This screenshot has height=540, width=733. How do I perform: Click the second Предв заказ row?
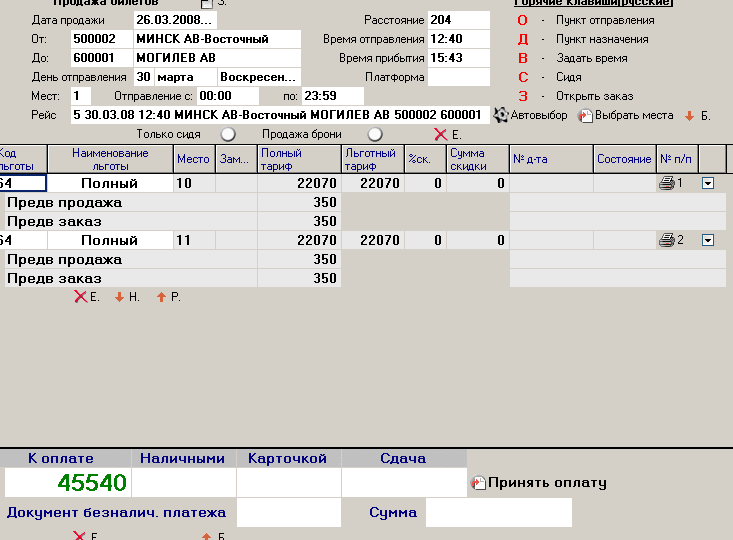tap(129, 278)
